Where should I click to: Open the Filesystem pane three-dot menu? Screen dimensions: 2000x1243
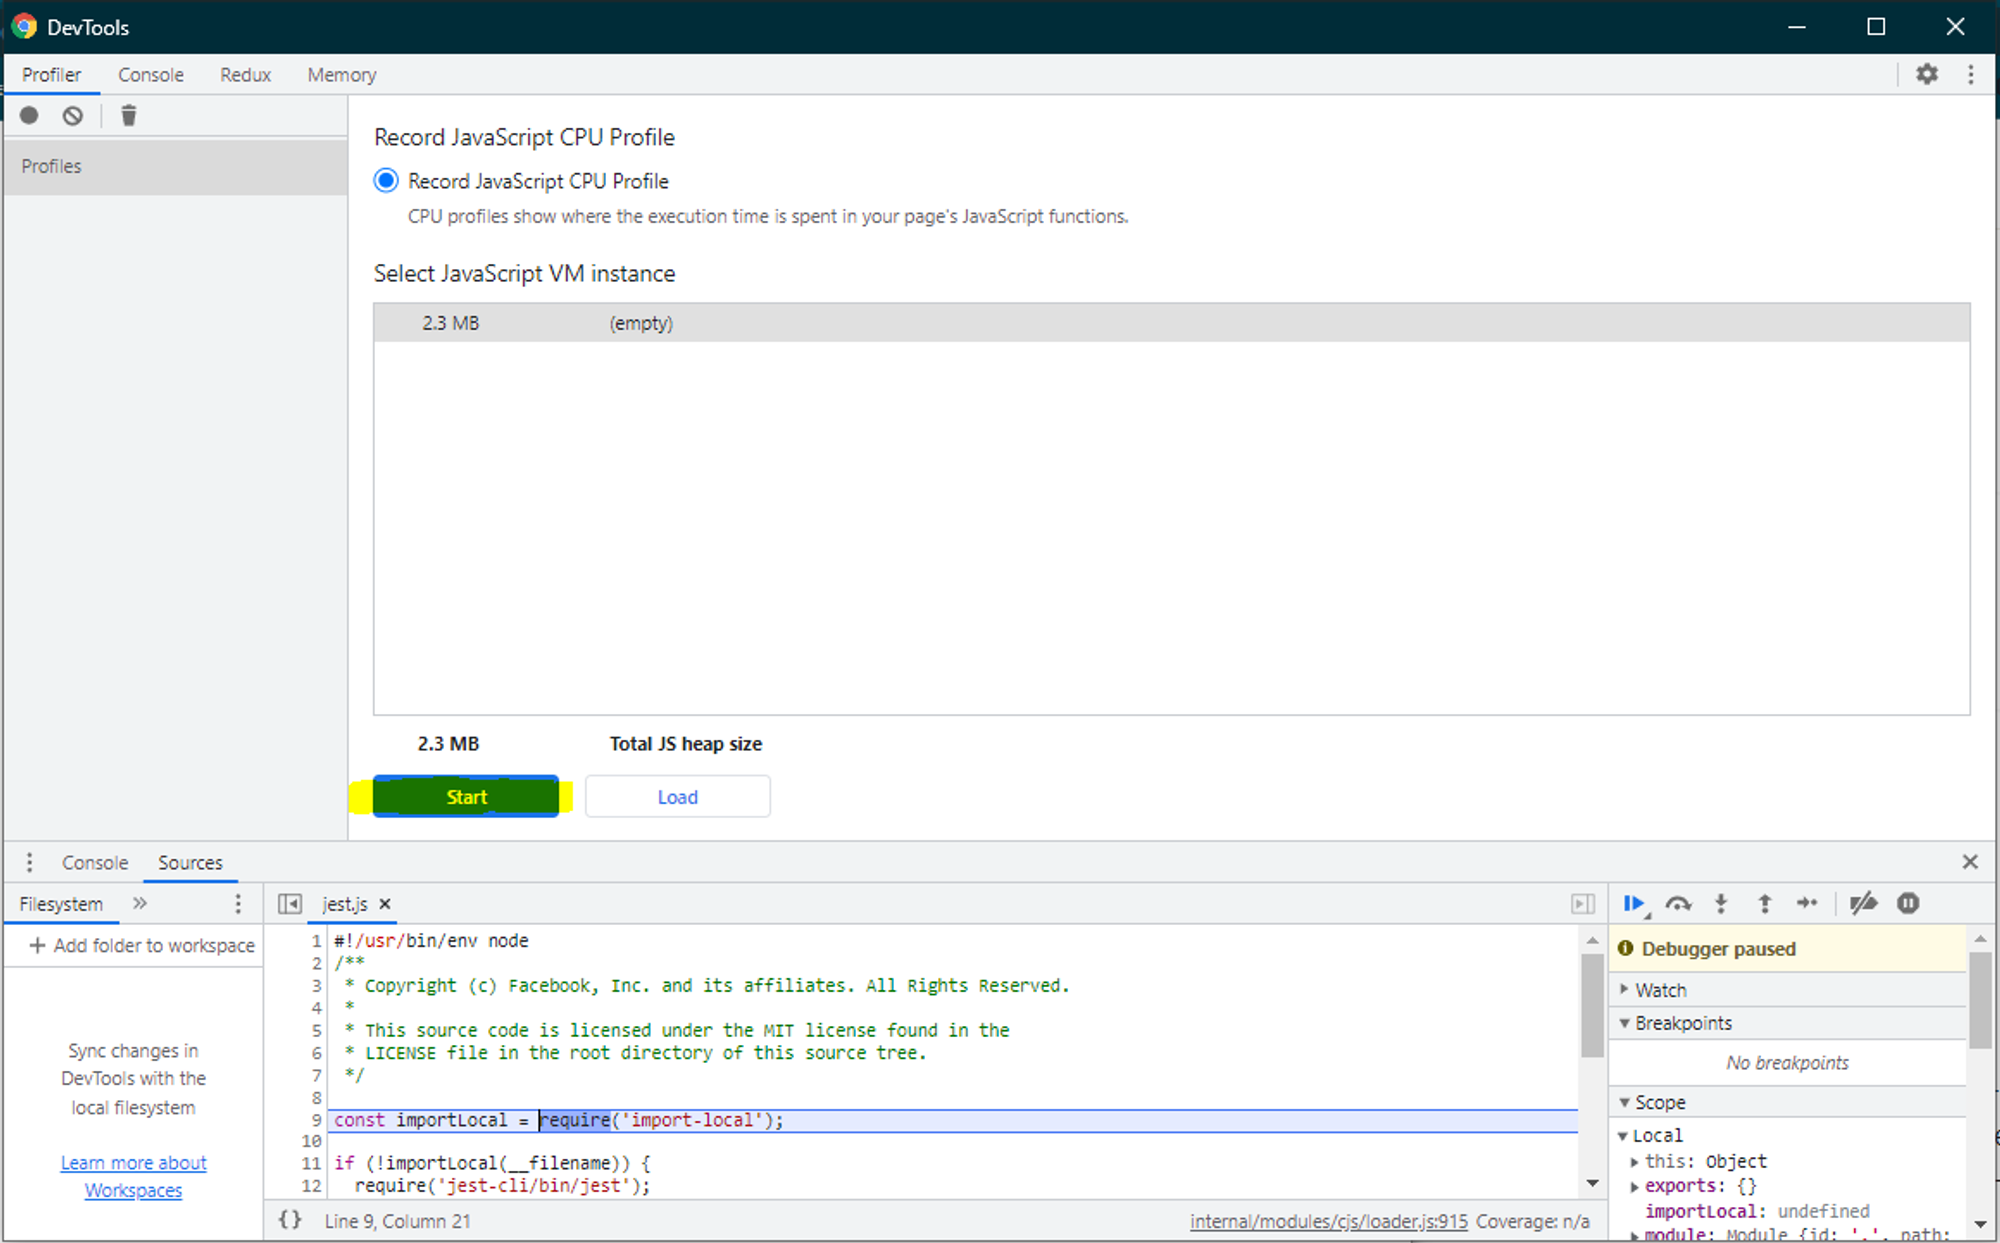(x=238, y=904)
